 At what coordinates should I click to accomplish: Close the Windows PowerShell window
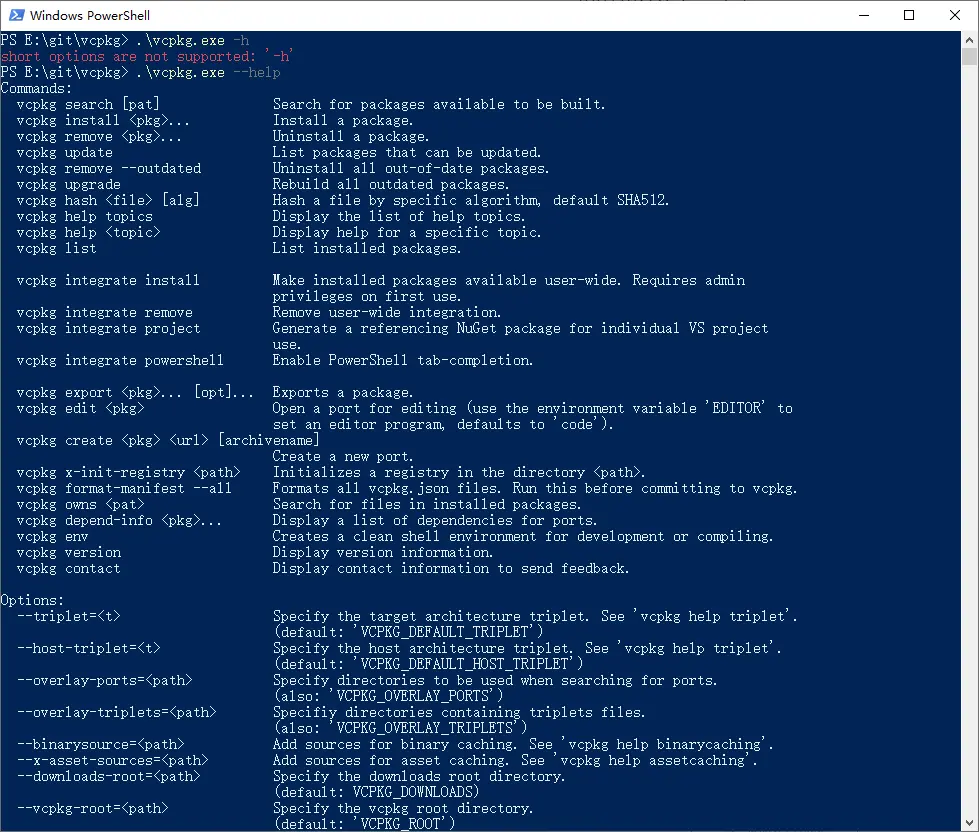point(955,15)
